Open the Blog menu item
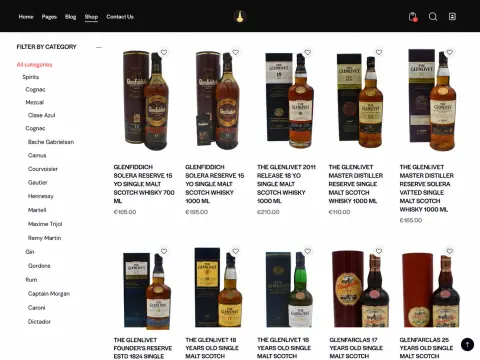Screen dimensions: 480x360 pos(70,17)
